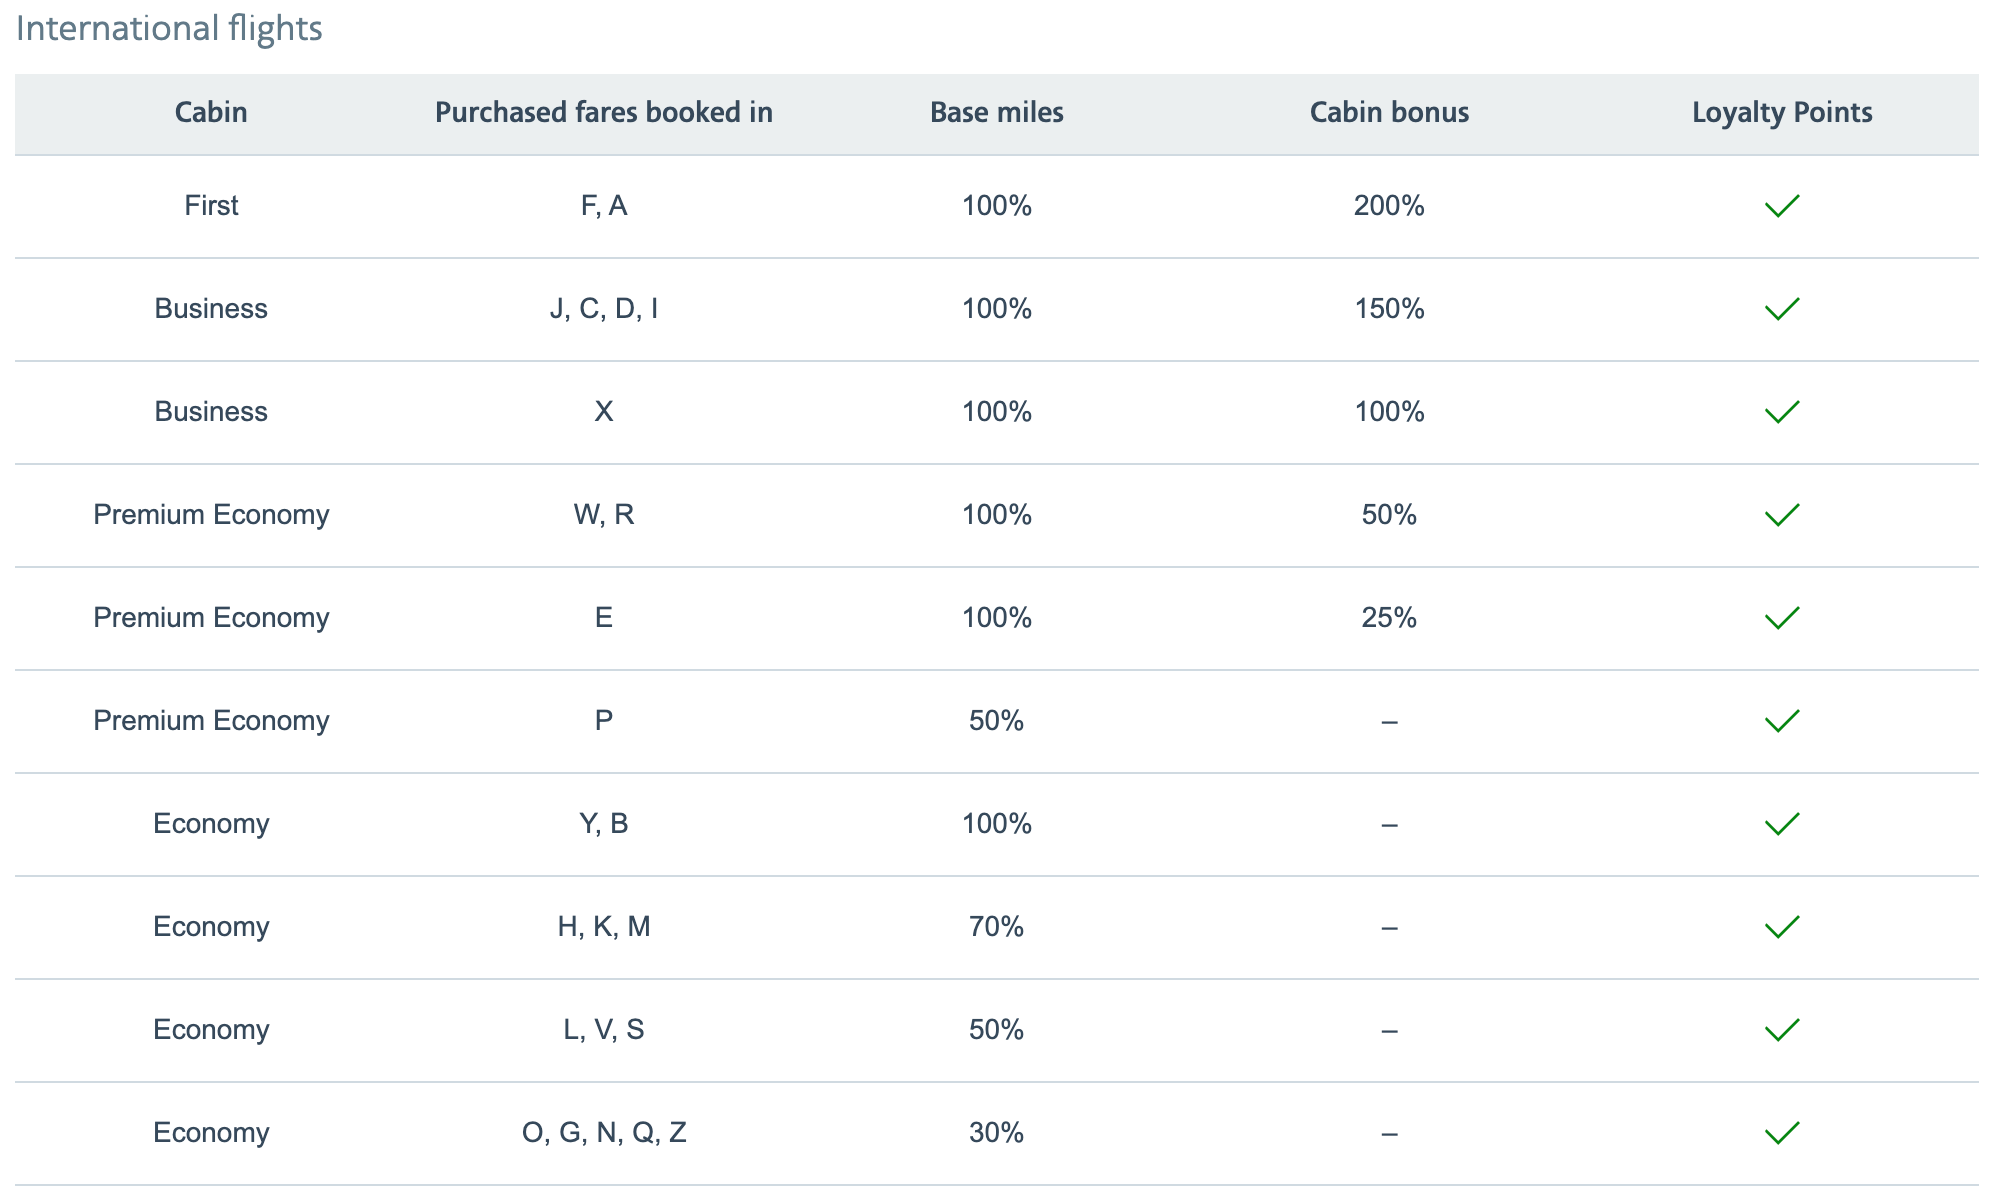This screenshot has height=1202, width=1994.
Task: Click the Loyalty Points column header
Action: tap(1782, 112)
